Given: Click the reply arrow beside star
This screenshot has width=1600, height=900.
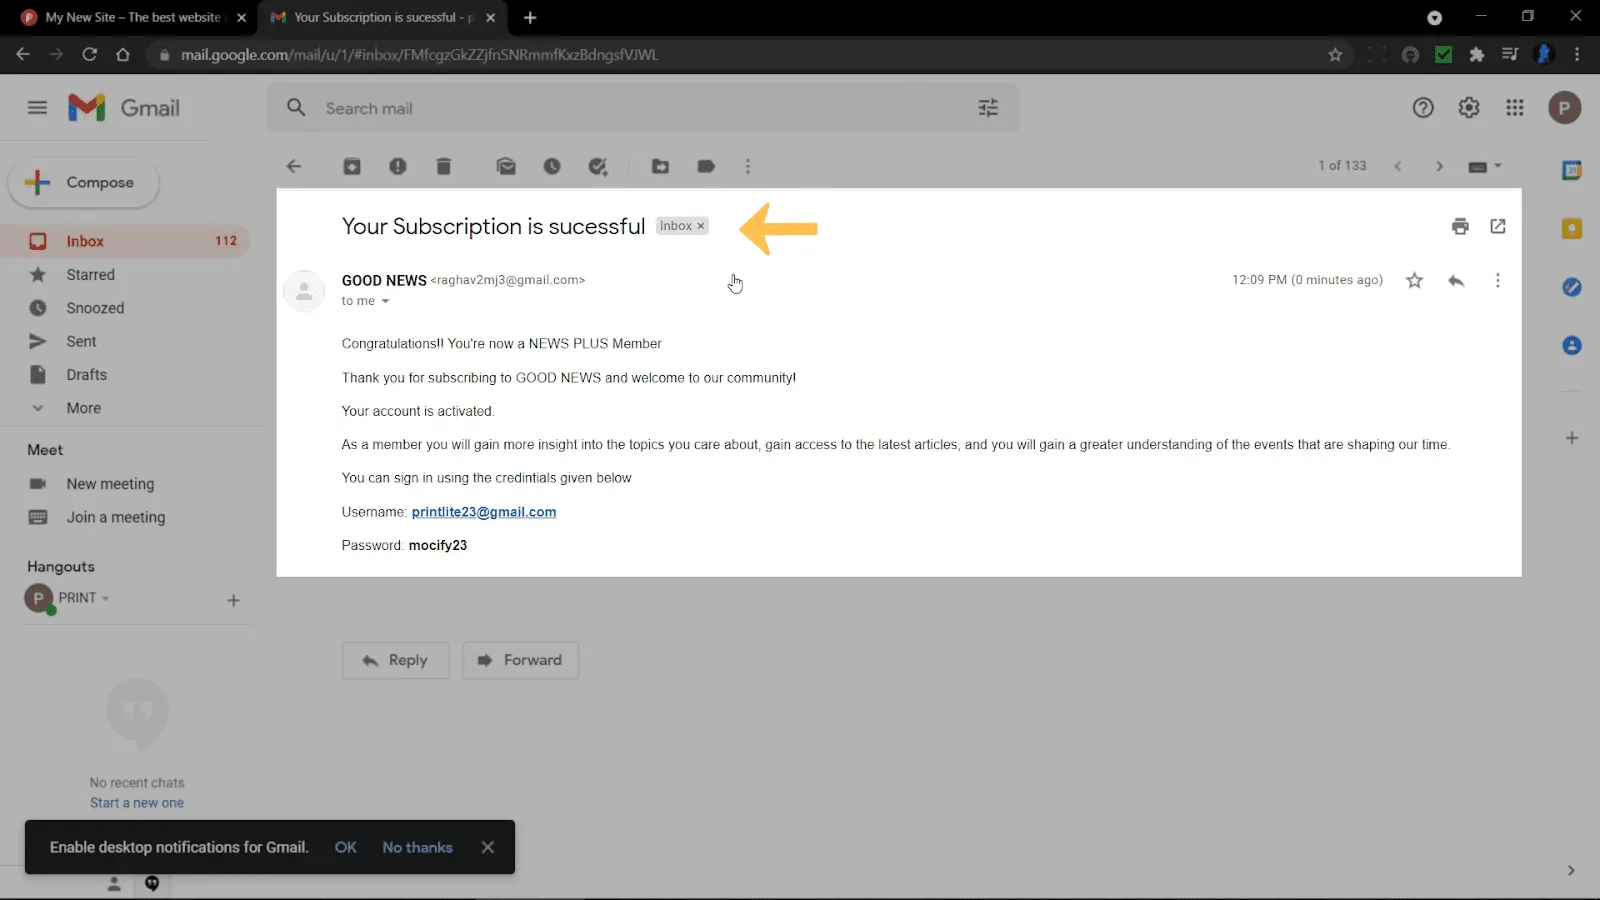Looking at the screenshot, I should (1456, 281).
